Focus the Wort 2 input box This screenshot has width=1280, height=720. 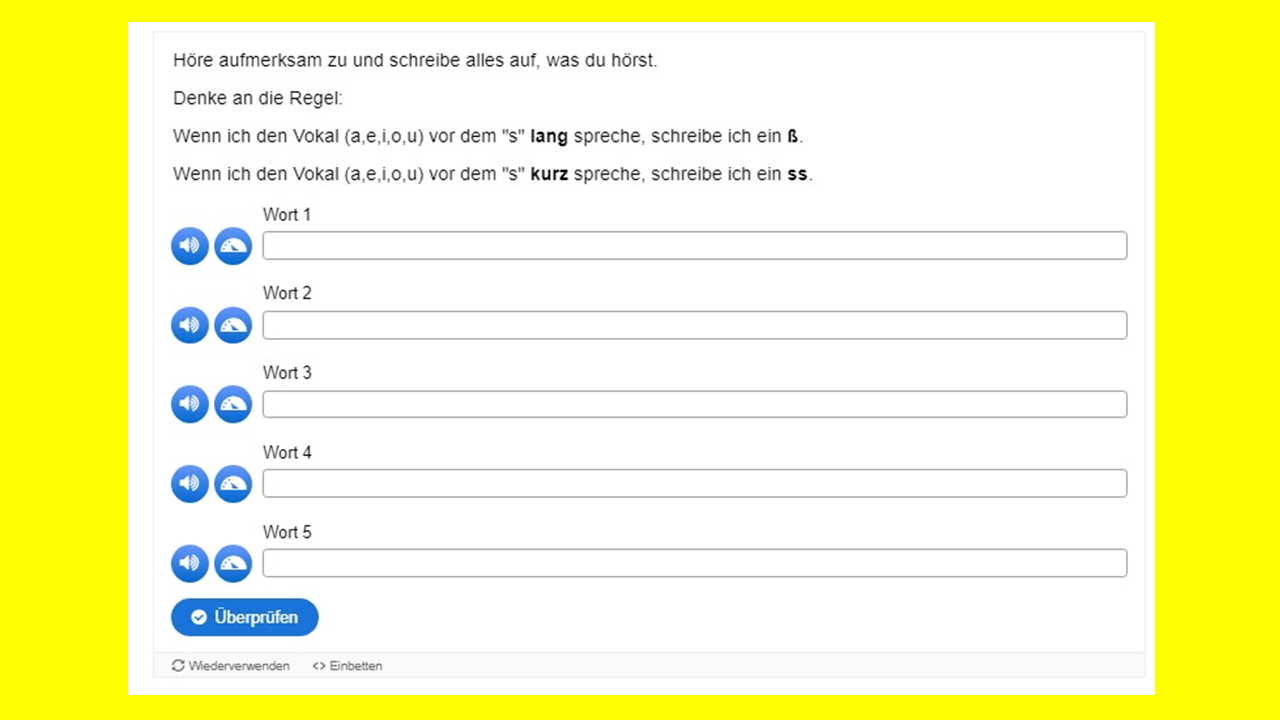(694, 325)
